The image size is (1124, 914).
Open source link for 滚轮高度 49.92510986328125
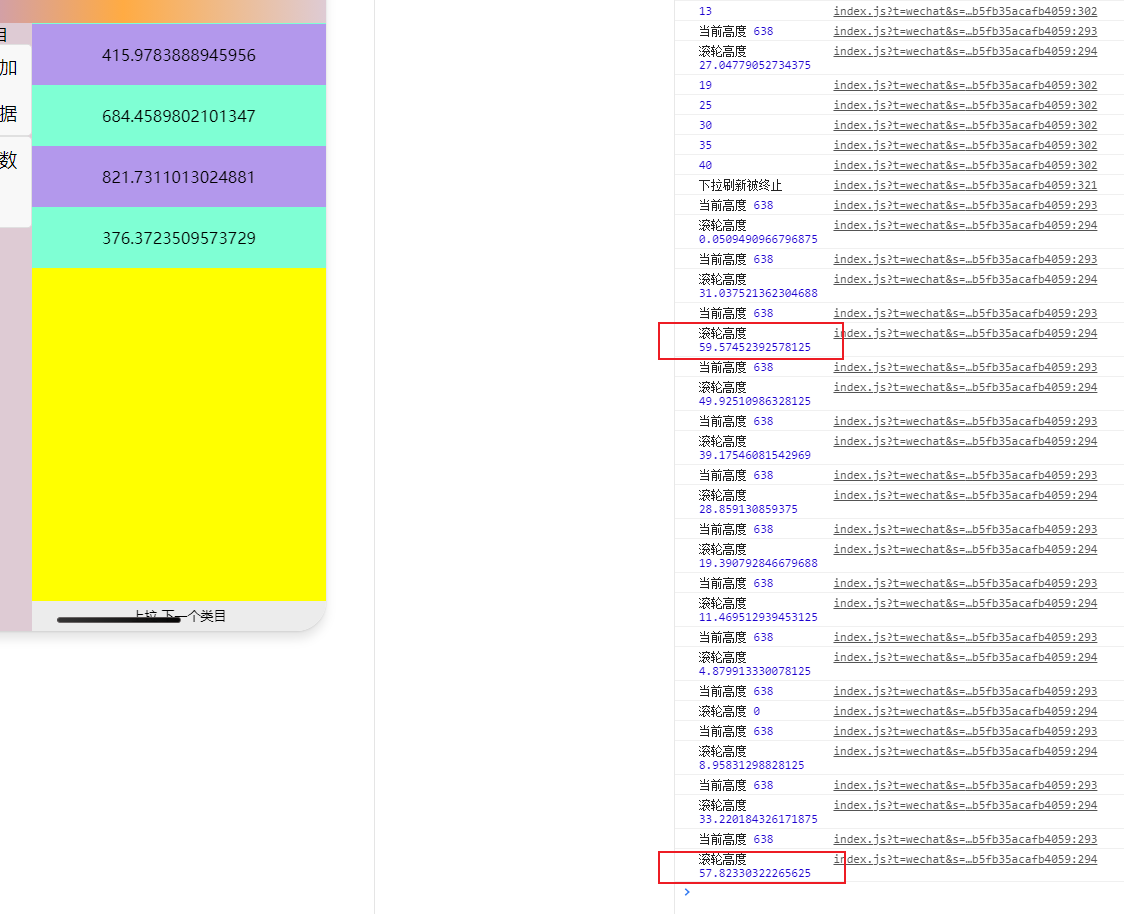click(x=965, y=388)
